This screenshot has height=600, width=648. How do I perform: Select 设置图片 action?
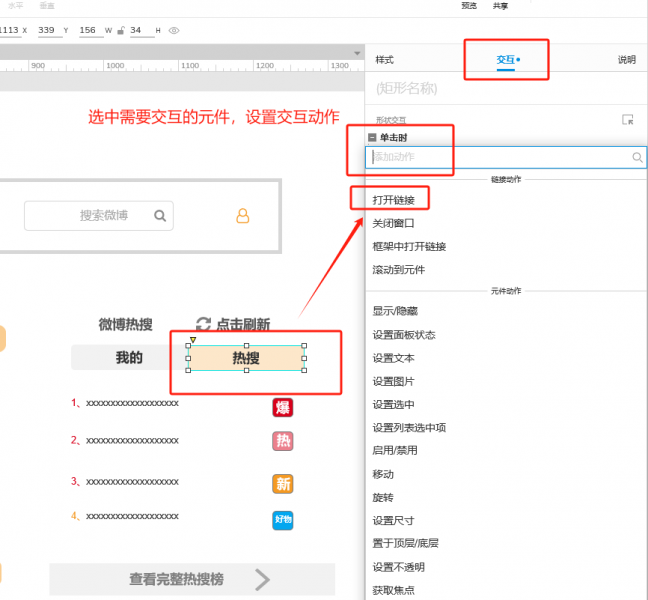tap(393, 381)
